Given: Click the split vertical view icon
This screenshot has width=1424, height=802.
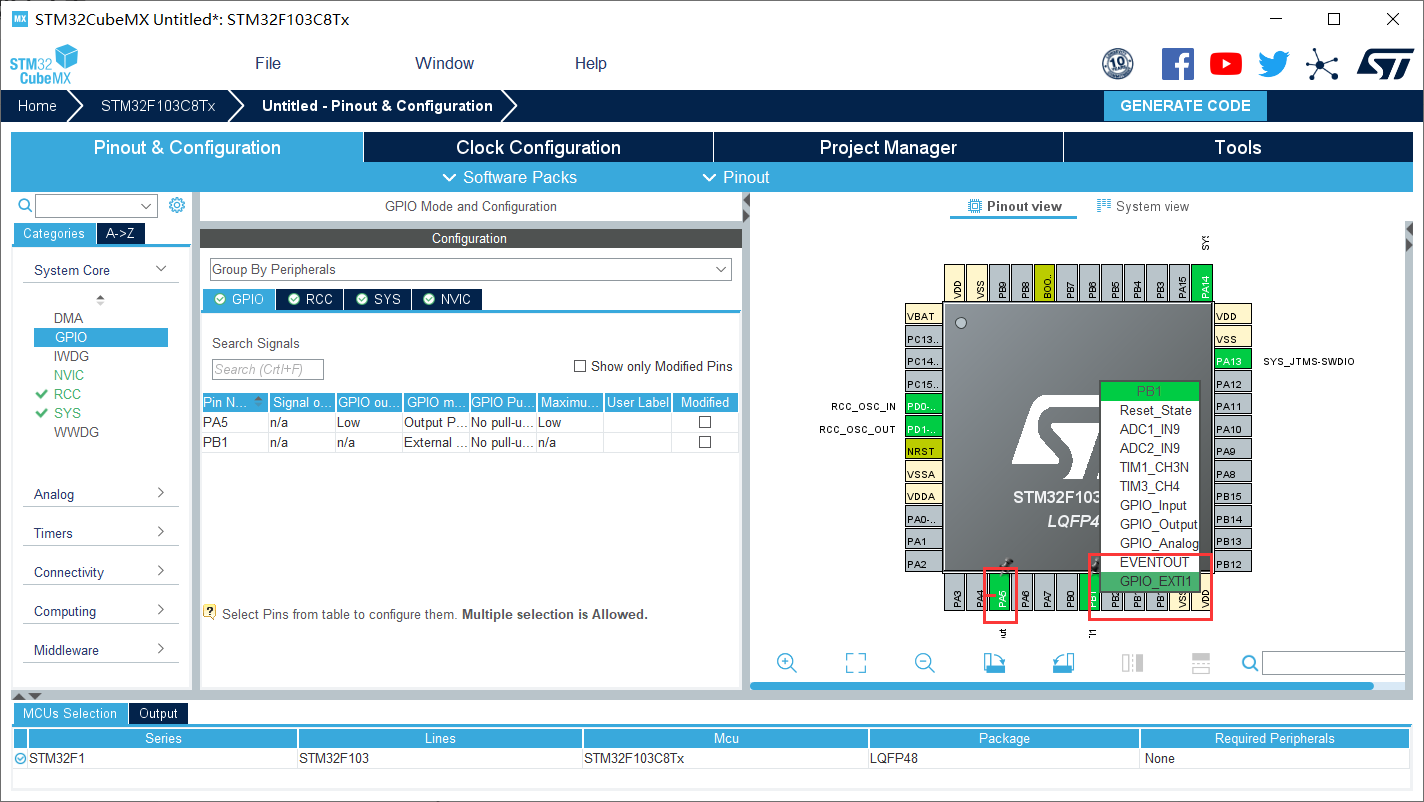Looking at the screenshot, I should (1132, 663).
